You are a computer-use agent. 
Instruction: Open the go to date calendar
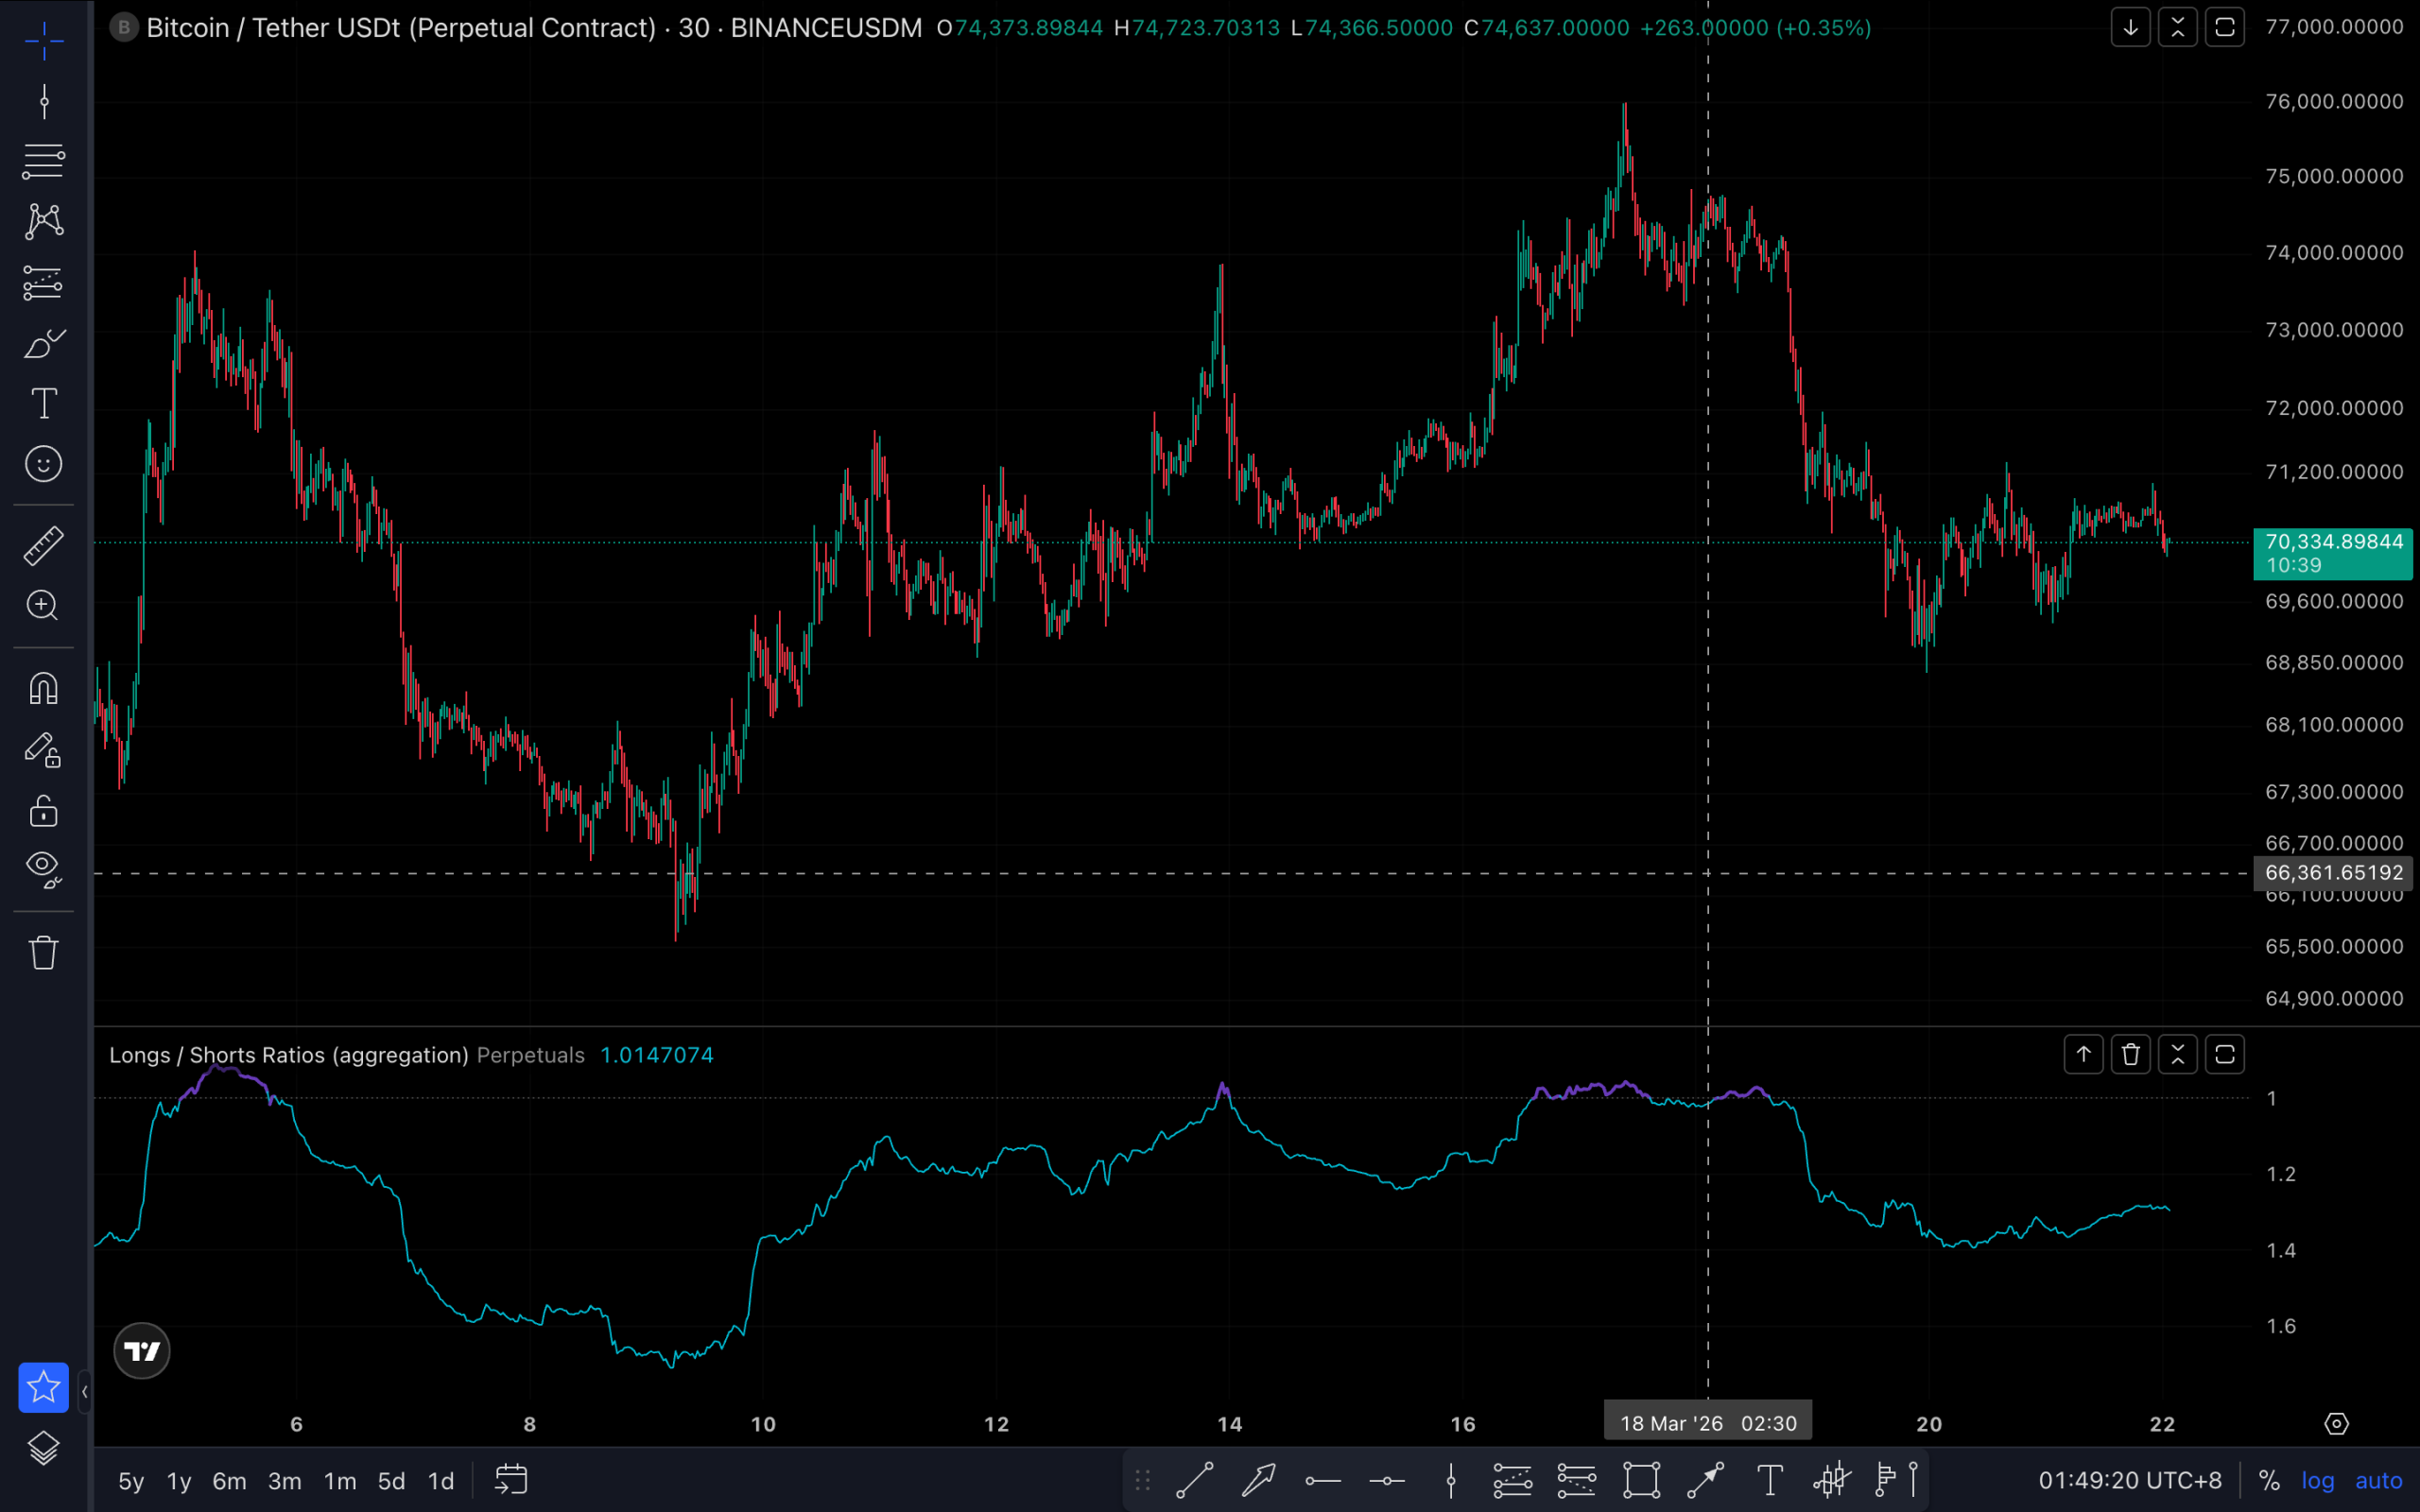tap(511, 1480)
